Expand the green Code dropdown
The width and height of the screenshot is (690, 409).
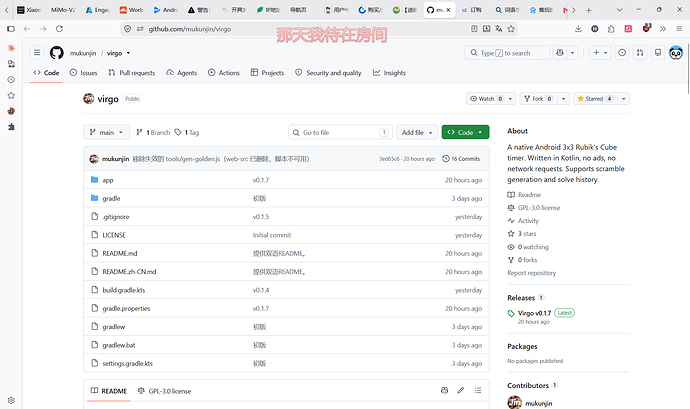click(465, 132)
